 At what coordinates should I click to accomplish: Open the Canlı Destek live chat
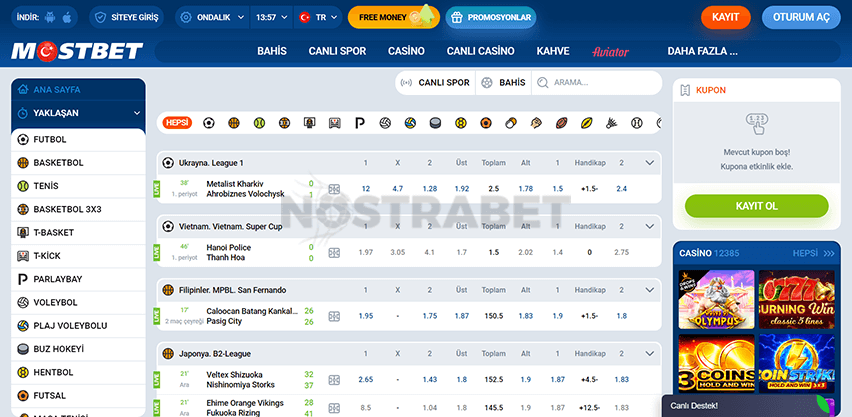[x=756, y=406]
